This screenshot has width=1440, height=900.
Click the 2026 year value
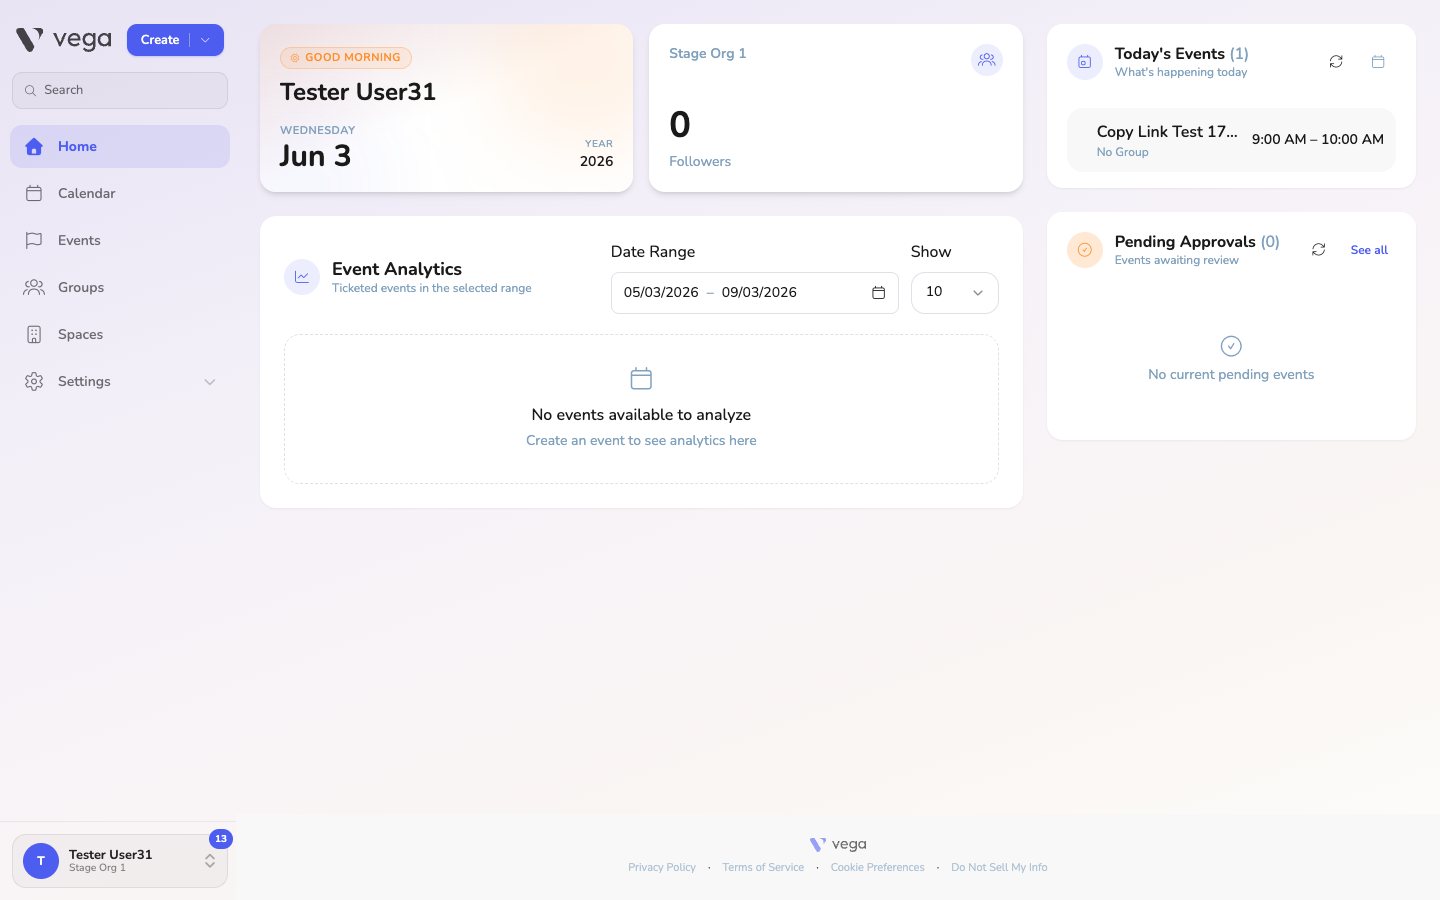click(x=597, y=161)
